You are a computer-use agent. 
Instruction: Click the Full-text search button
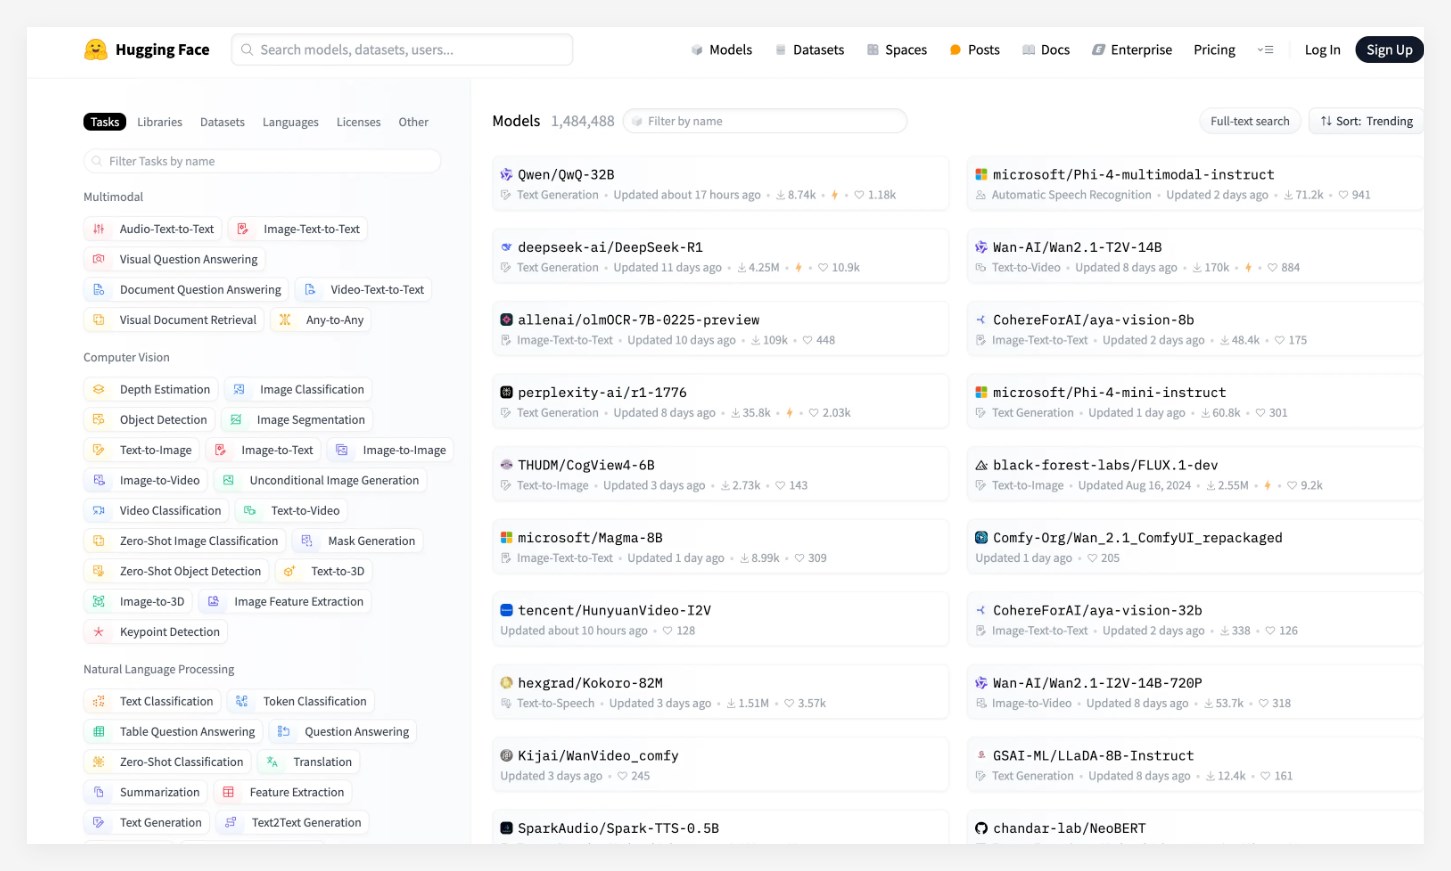point(1249,121)
